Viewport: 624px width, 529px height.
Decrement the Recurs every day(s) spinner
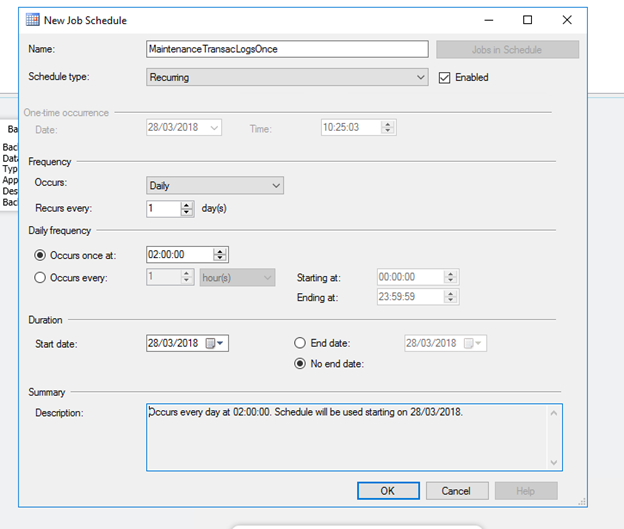point(186,212)
